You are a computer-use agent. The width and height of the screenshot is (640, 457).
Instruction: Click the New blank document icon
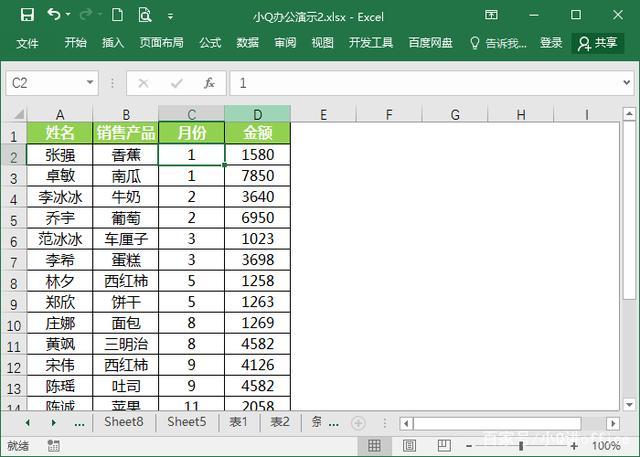[x=117, y=15]
